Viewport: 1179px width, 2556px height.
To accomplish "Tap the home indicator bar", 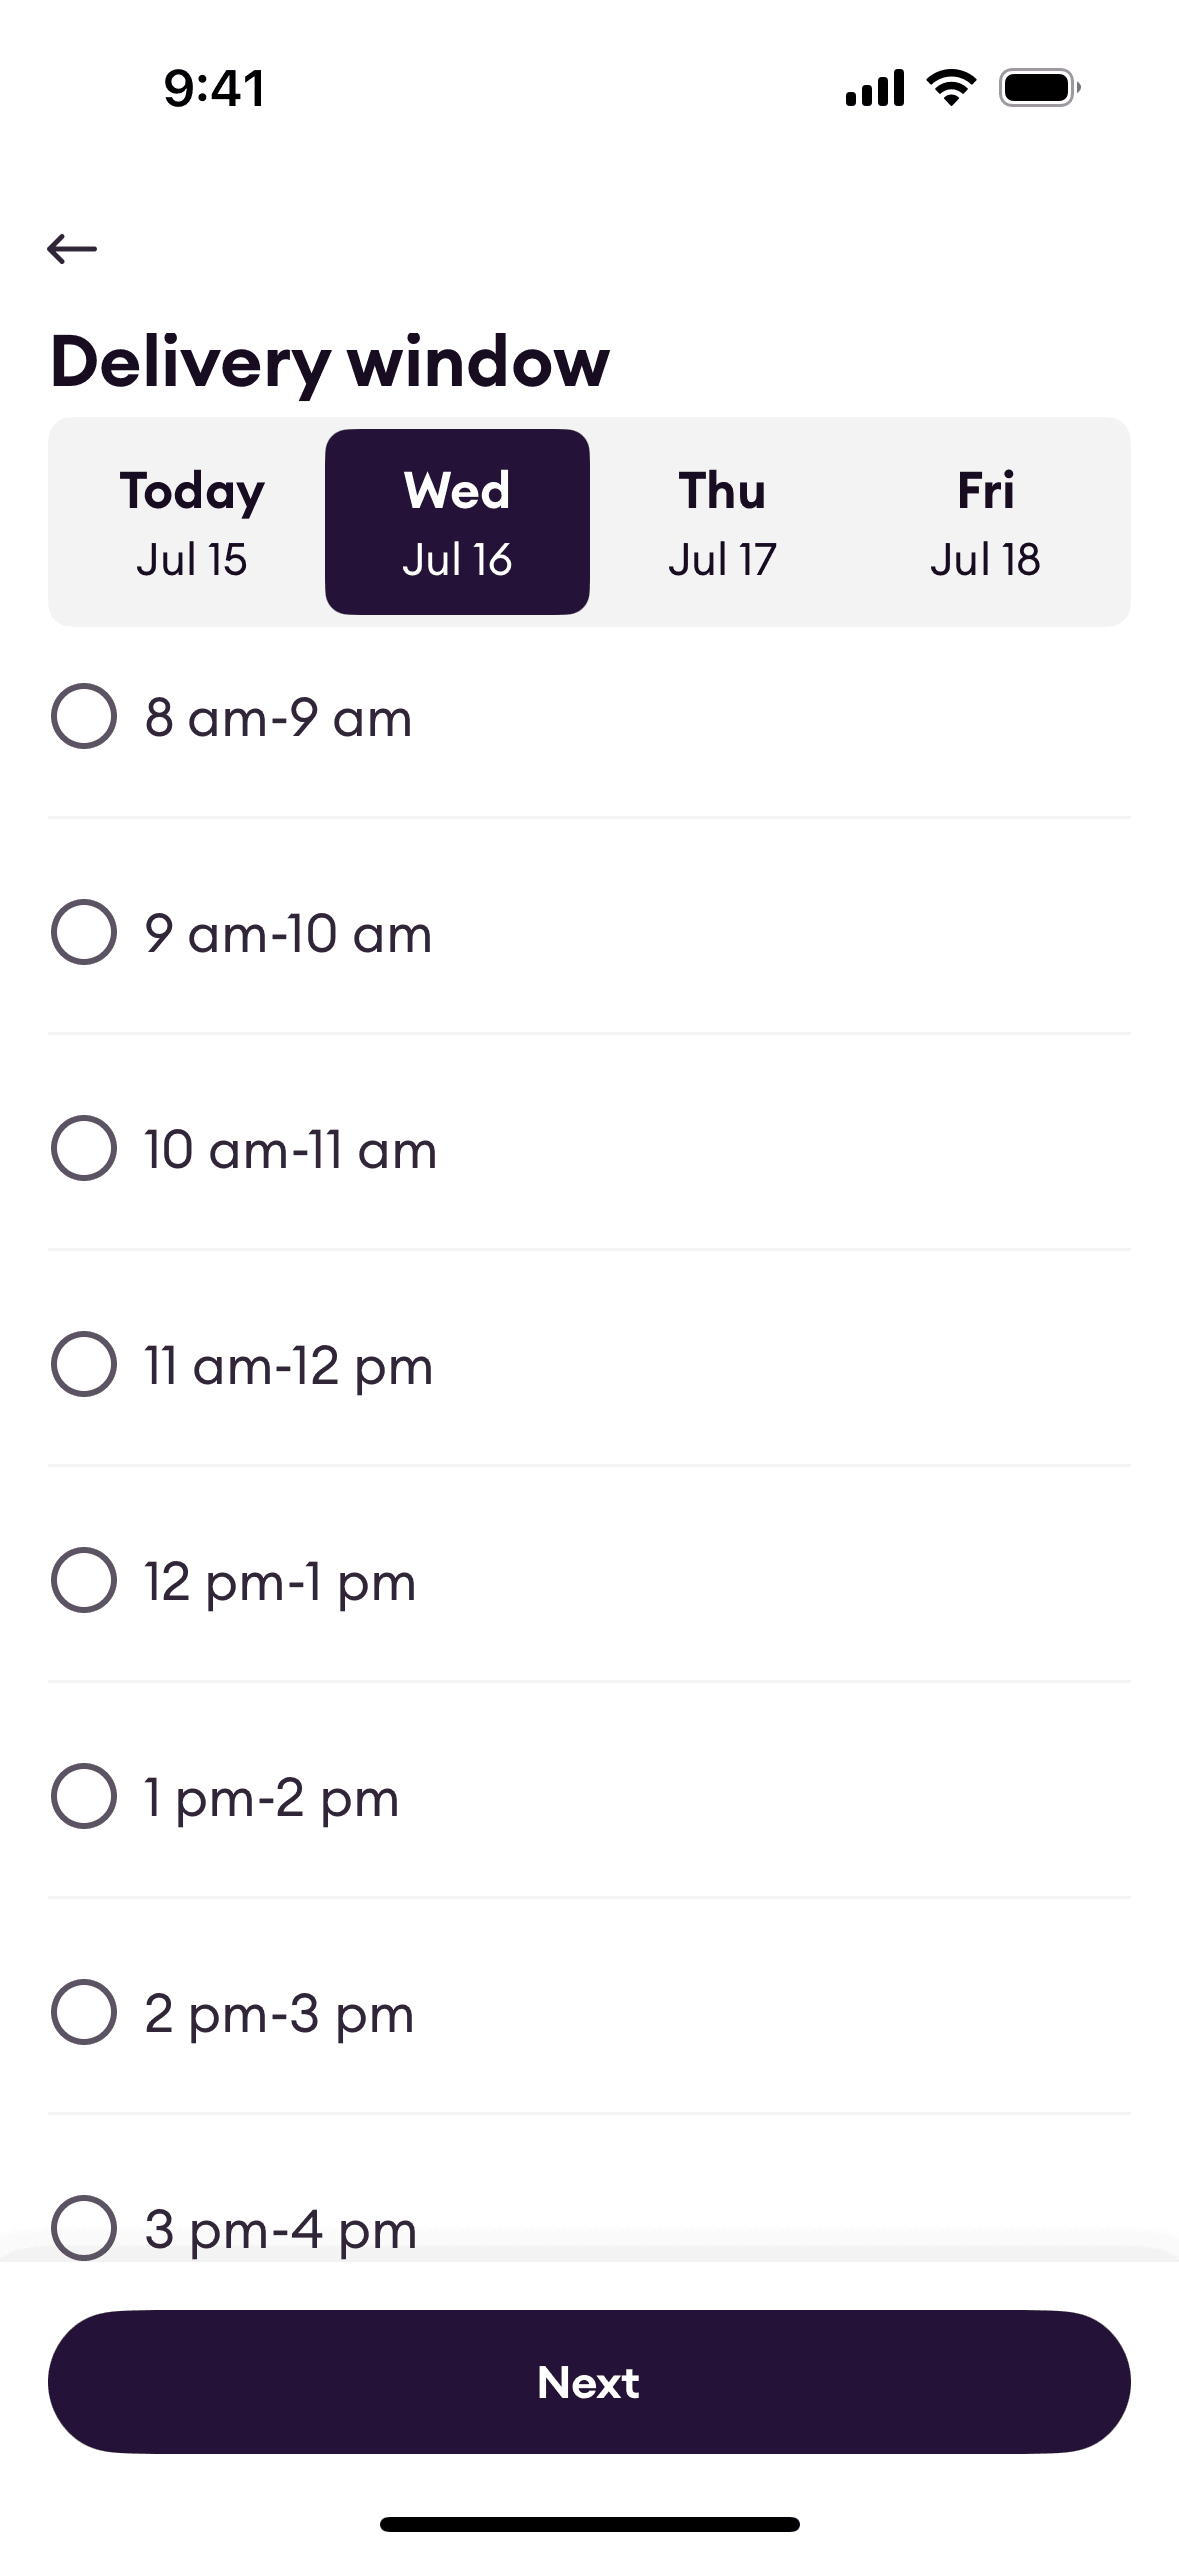I will point(589,2524).
